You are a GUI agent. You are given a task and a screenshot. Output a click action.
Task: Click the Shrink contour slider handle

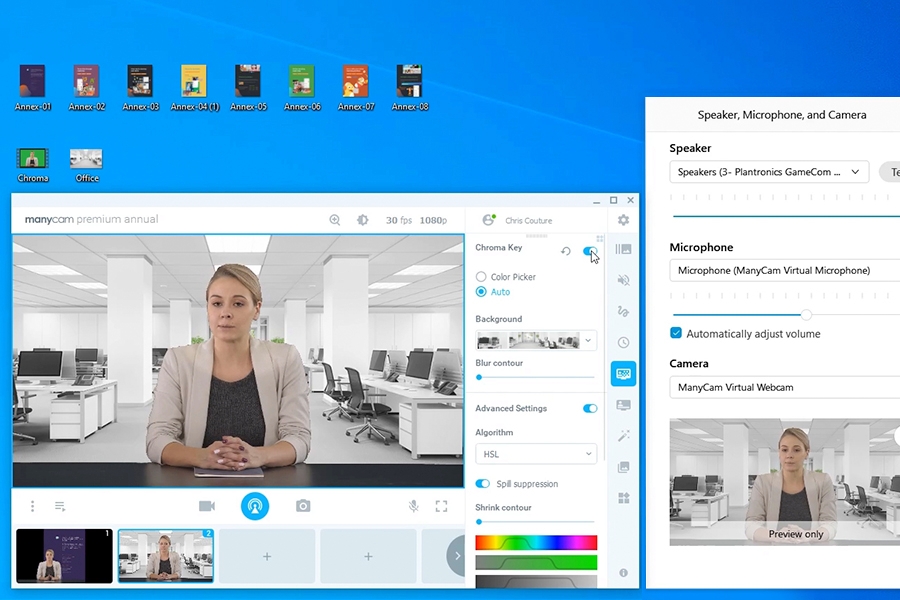[479, 522]
